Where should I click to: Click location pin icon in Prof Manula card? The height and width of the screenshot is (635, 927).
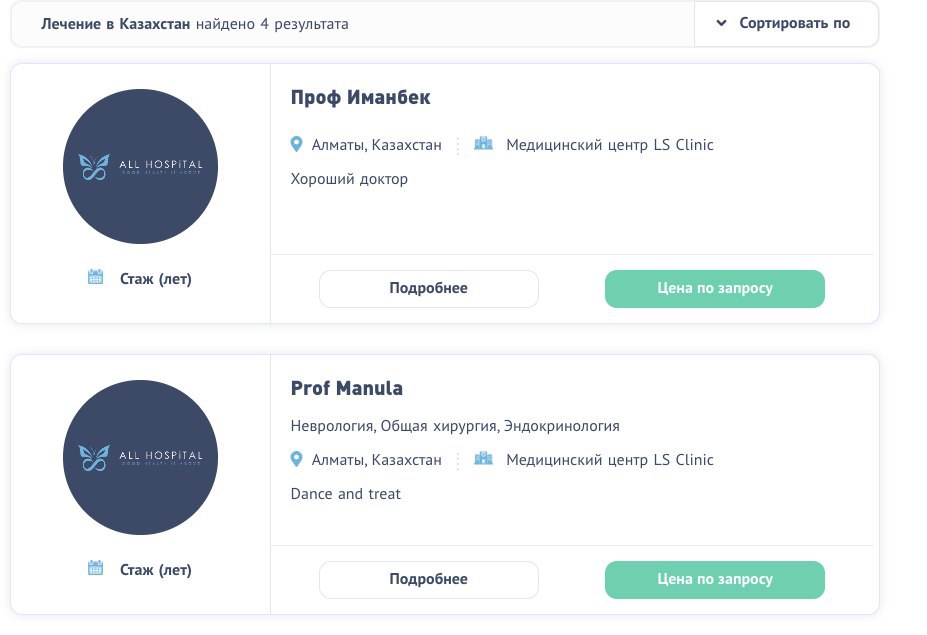tap(297, 459)
